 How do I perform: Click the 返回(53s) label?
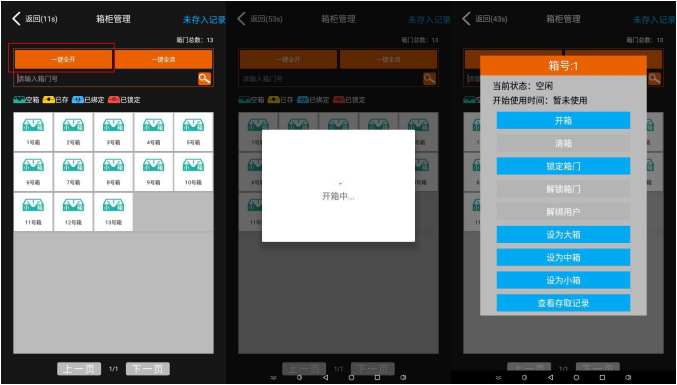[266, 19]
